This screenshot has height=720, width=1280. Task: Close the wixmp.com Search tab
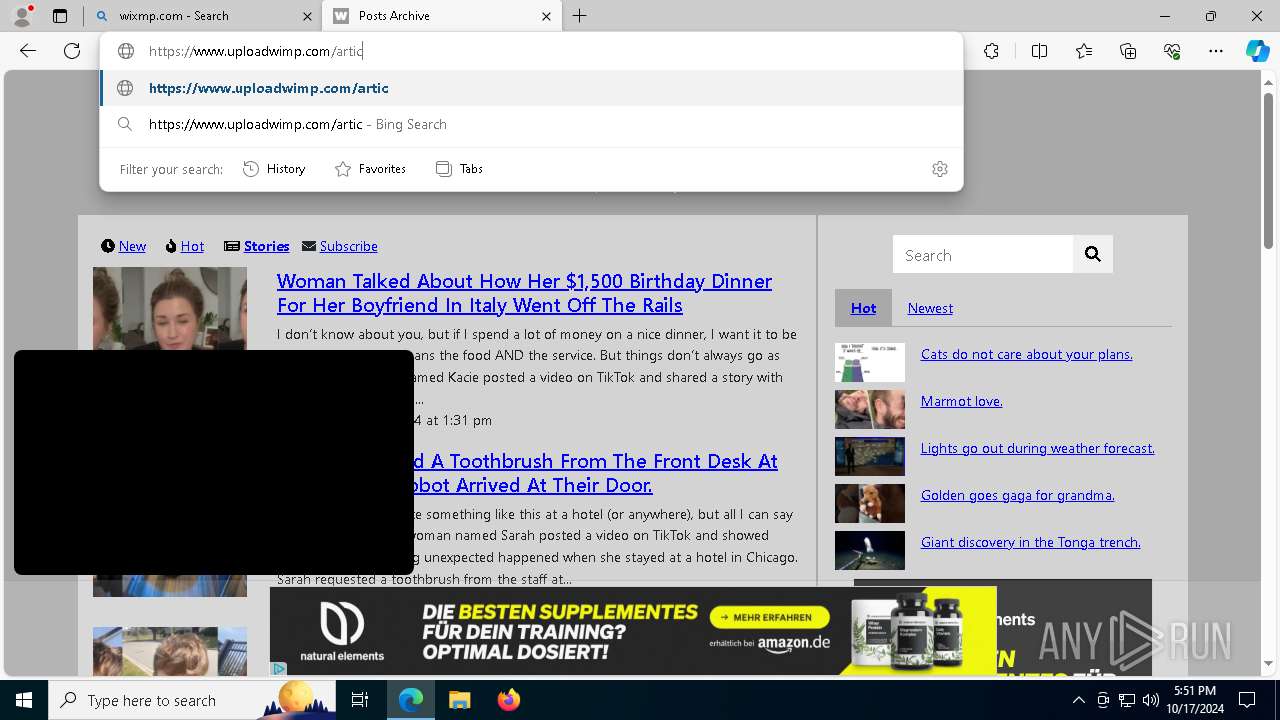pos(307,16)
